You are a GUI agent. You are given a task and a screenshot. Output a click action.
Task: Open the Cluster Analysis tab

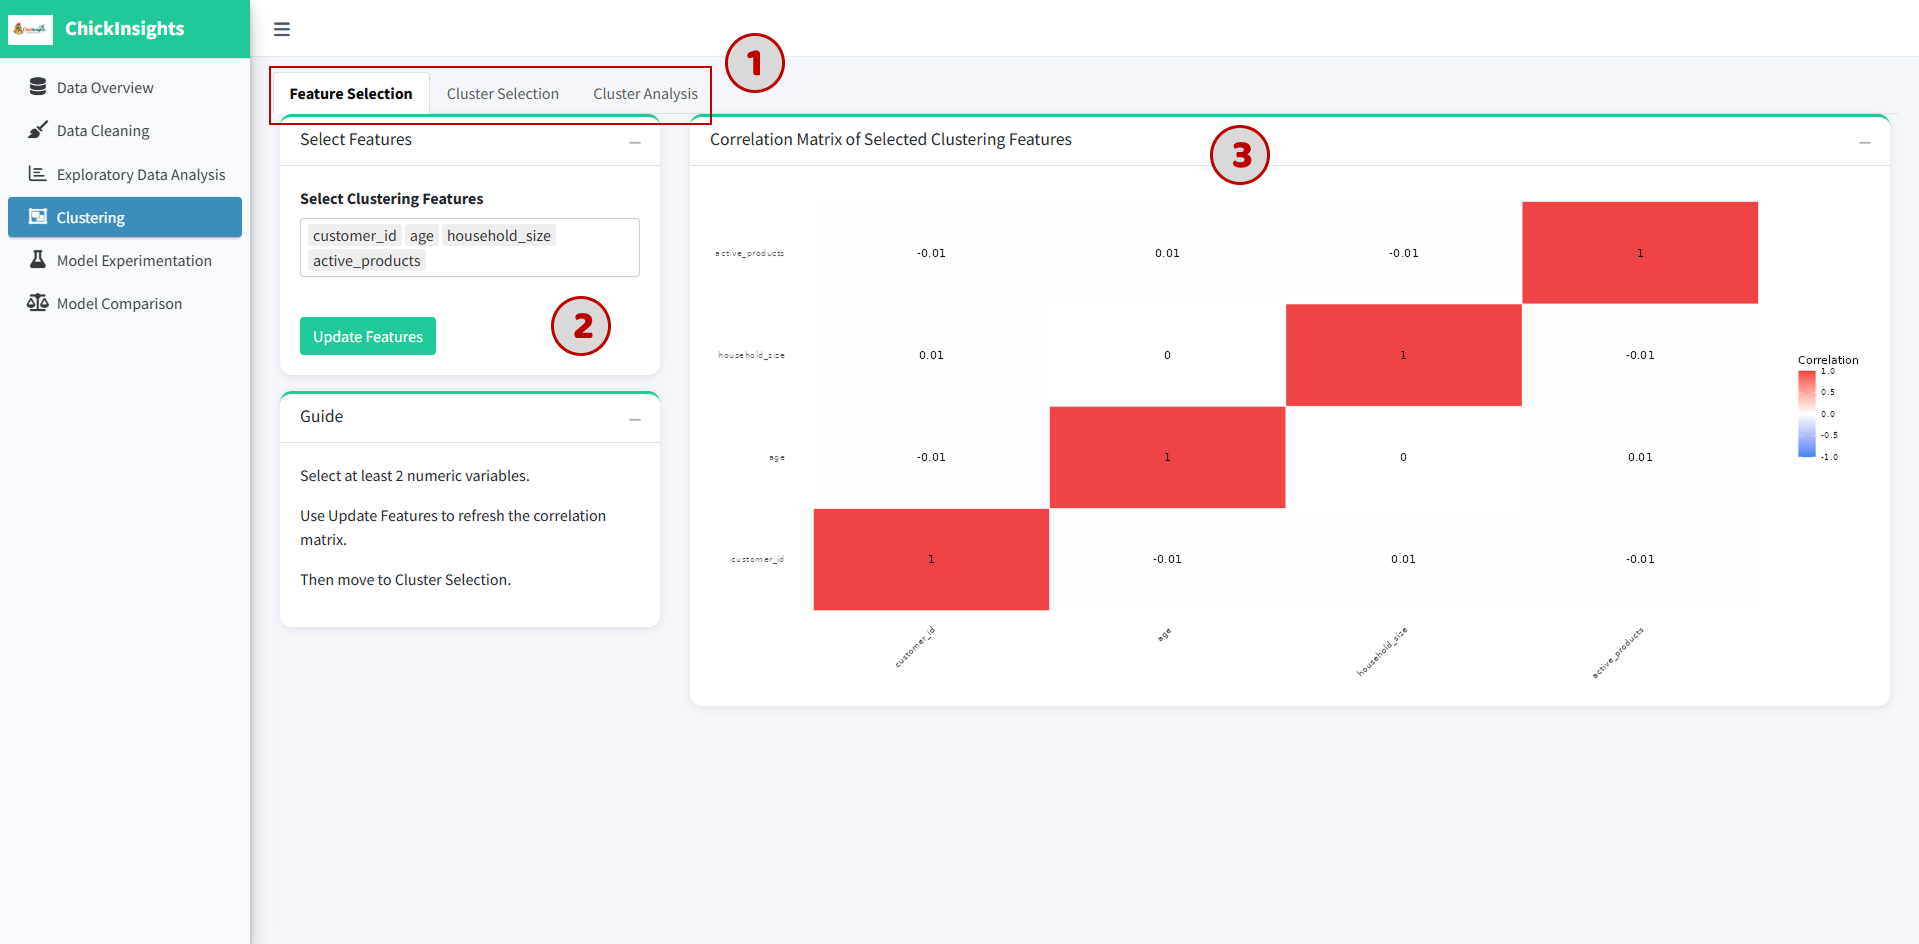(645, 94)
